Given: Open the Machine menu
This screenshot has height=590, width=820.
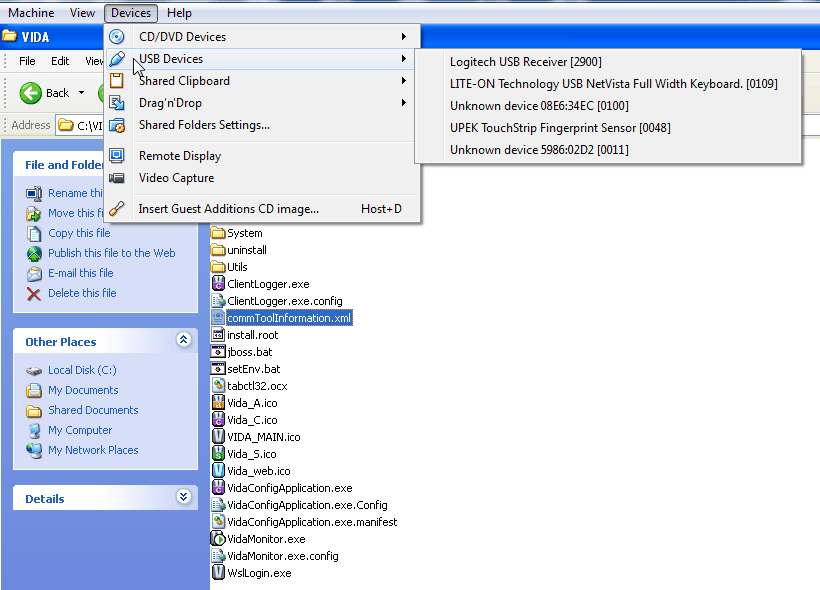Looking at the screenshot, I should (31, 13).
